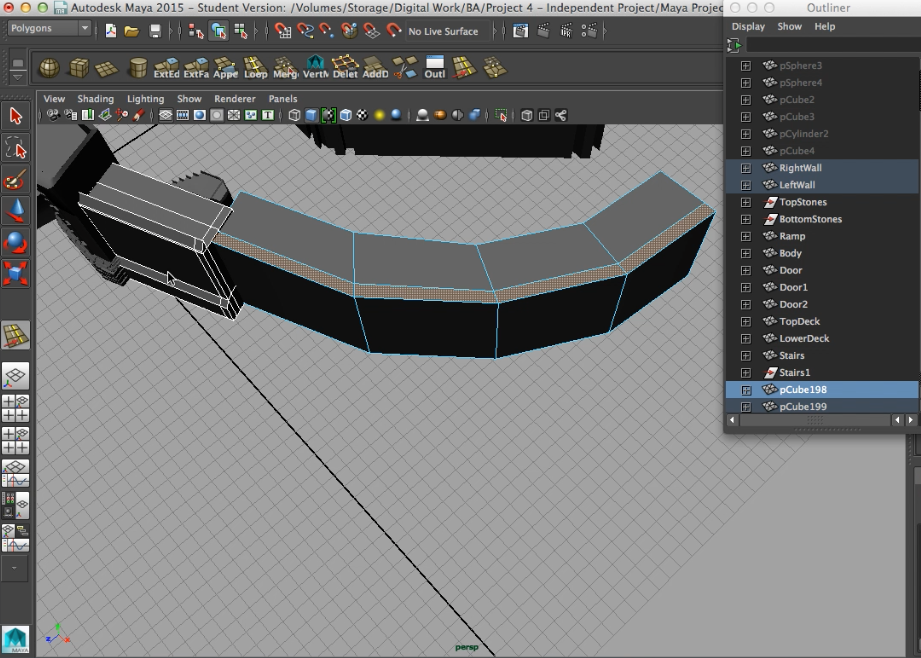The image size is (921, 658).
Task: Select LowerDeck in the Outliner list
Action: click(803, 338)
